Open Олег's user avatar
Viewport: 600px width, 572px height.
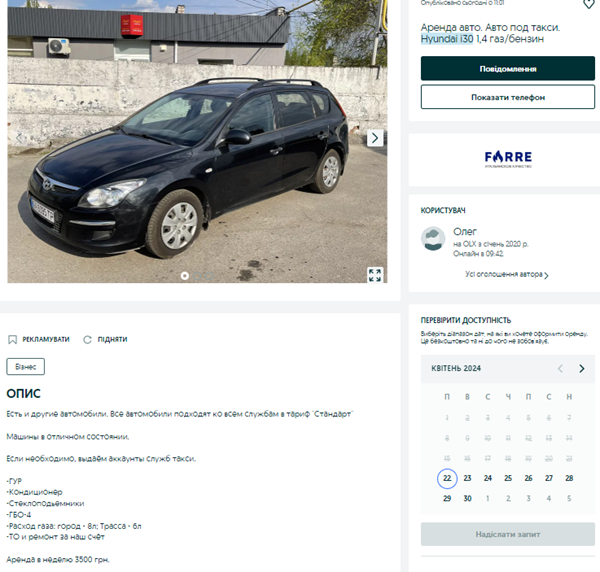433,239
